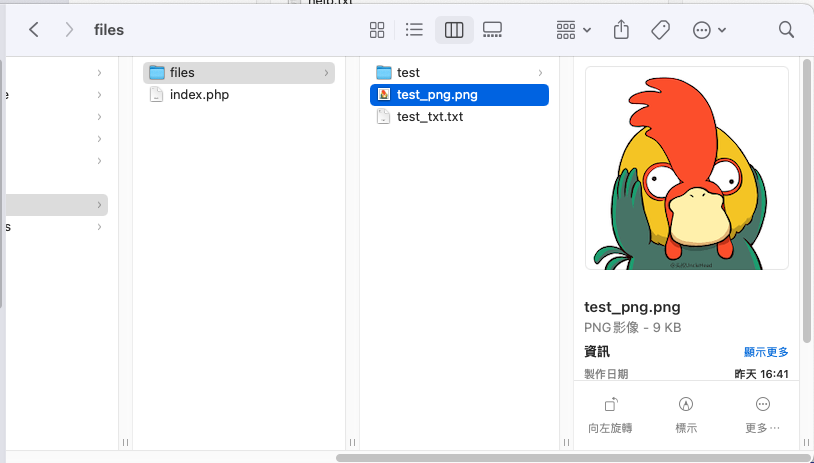Click the horizontal scrollbar at bottom
Screen dimensions: 814x463
pyautogui.click(x=575, y=458)
